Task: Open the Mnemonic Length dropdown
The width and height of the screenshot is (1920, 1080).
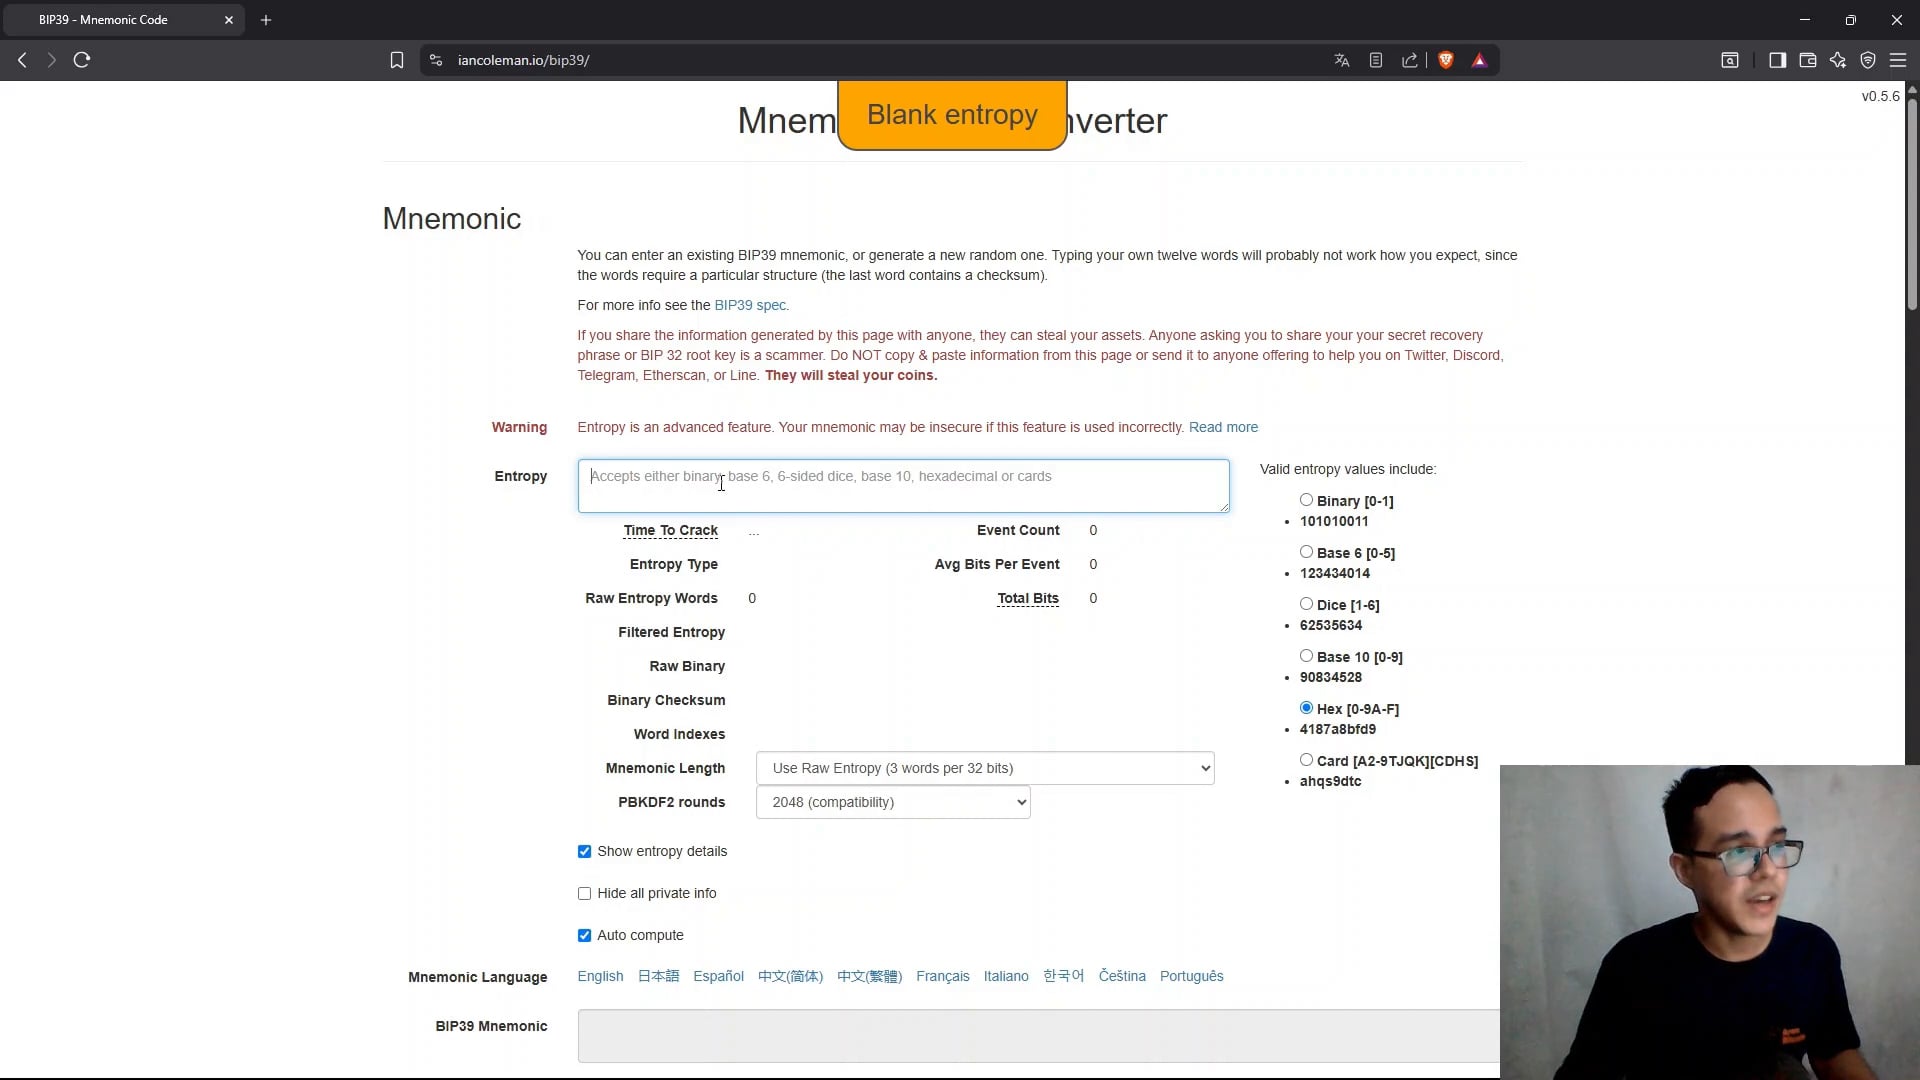Action: [985, 768]
